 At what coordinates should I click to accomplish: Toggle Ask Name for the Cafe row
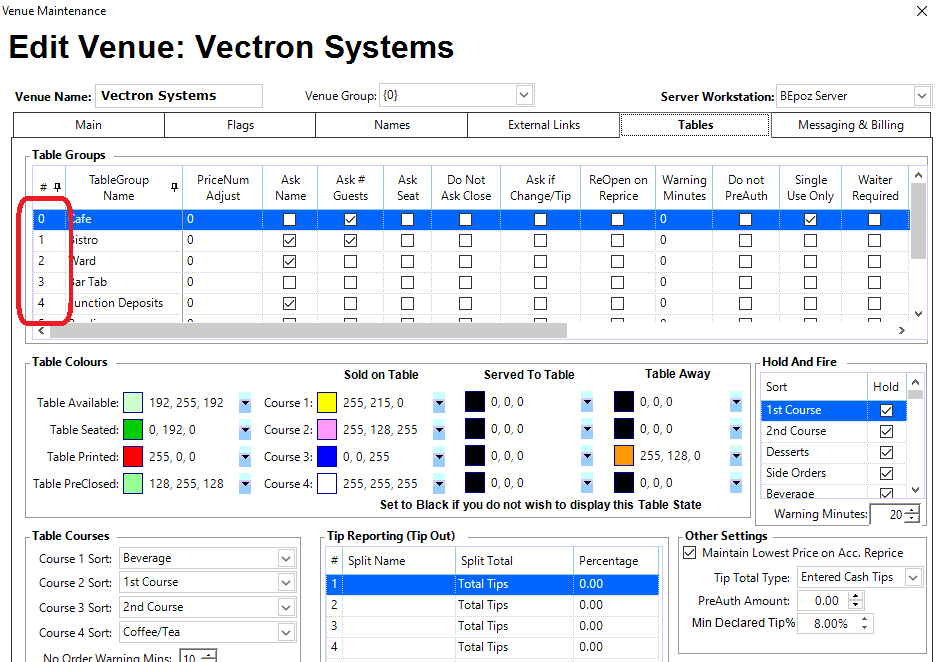point(290,220)
